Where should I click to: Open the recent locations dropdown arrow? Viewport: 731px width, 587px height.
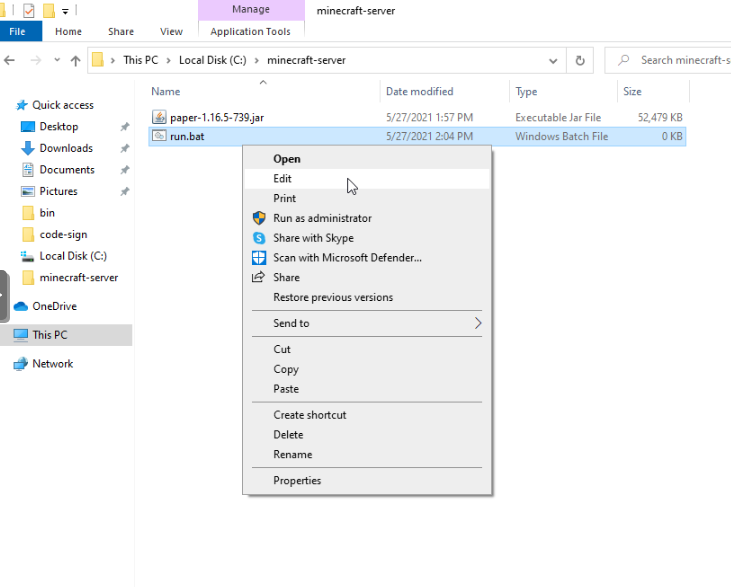tap(57, 60)
